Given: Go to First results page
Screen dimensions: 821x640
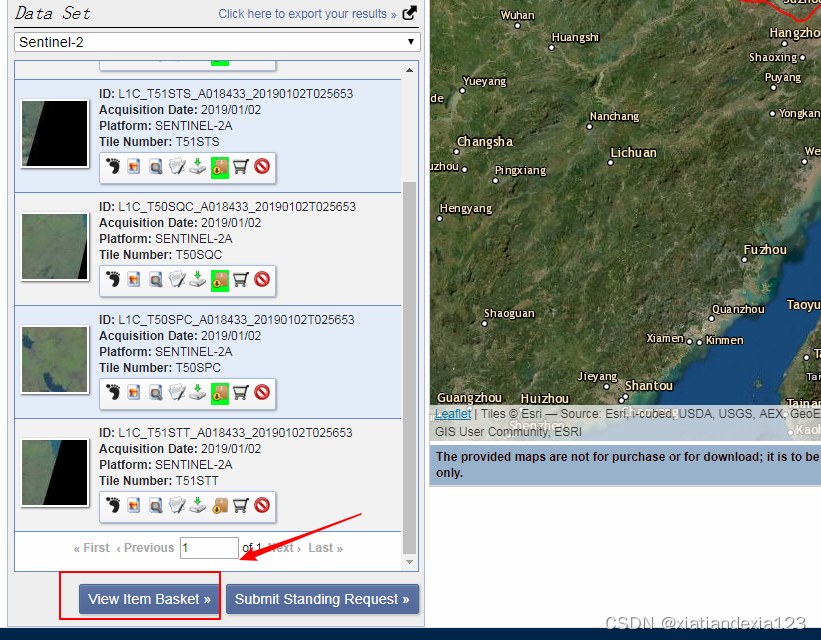Looking at the screenshot, I should 92,548.
